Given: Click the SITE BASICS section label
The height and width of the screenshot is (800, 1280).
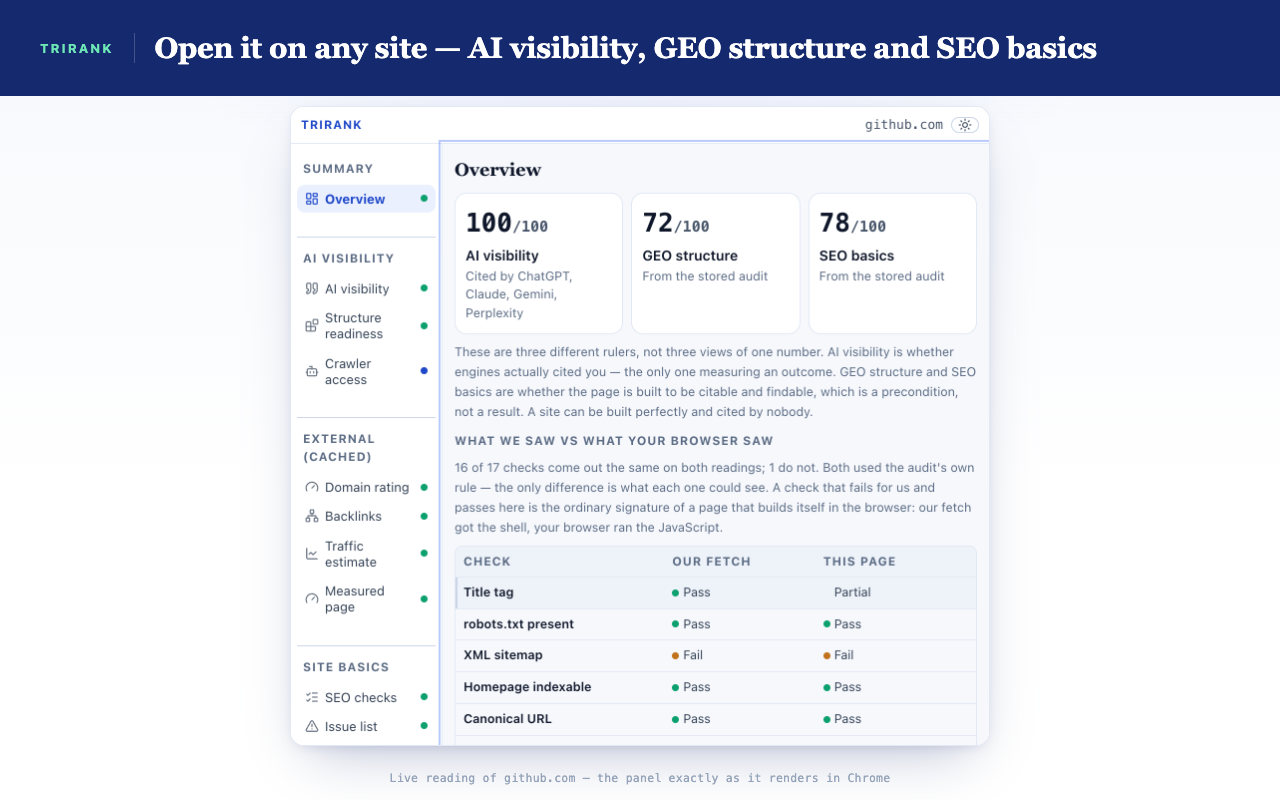Looking at the screenshot, I should click(x=346, y=667).
